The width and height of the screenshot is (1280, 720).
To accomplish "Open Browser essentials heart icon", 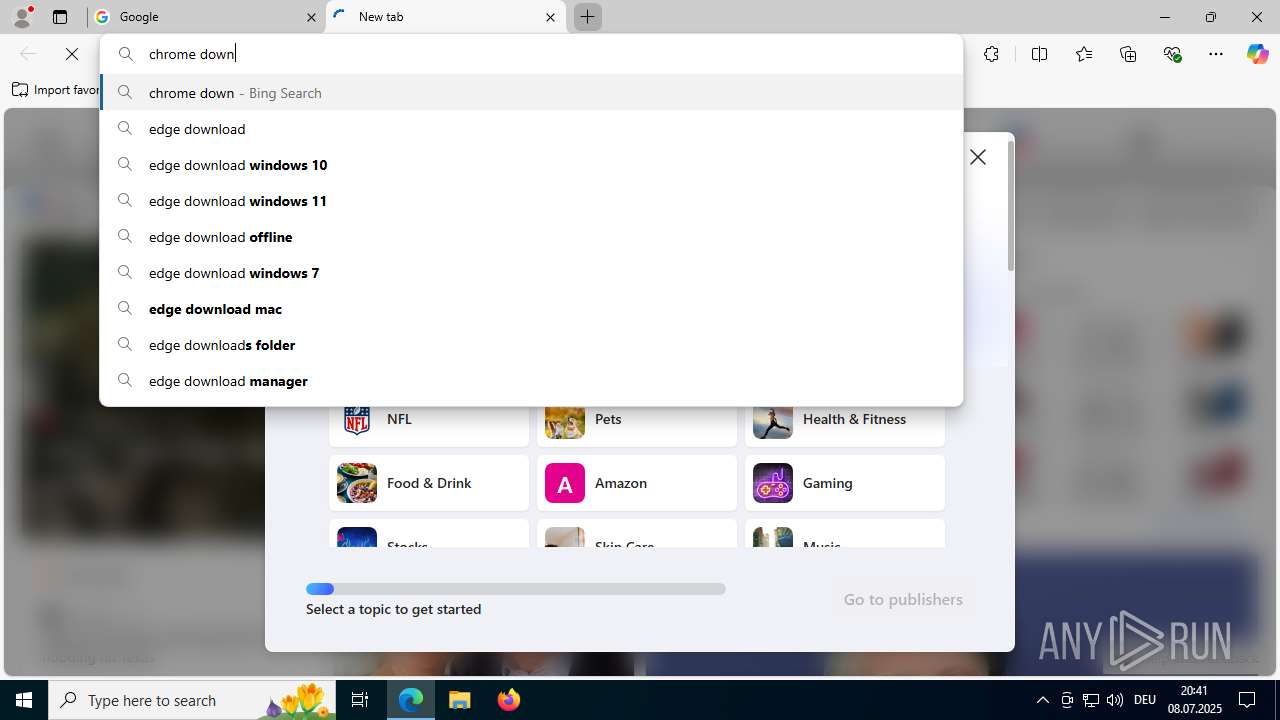I will pyautogui.click(x=1172, y=54).
